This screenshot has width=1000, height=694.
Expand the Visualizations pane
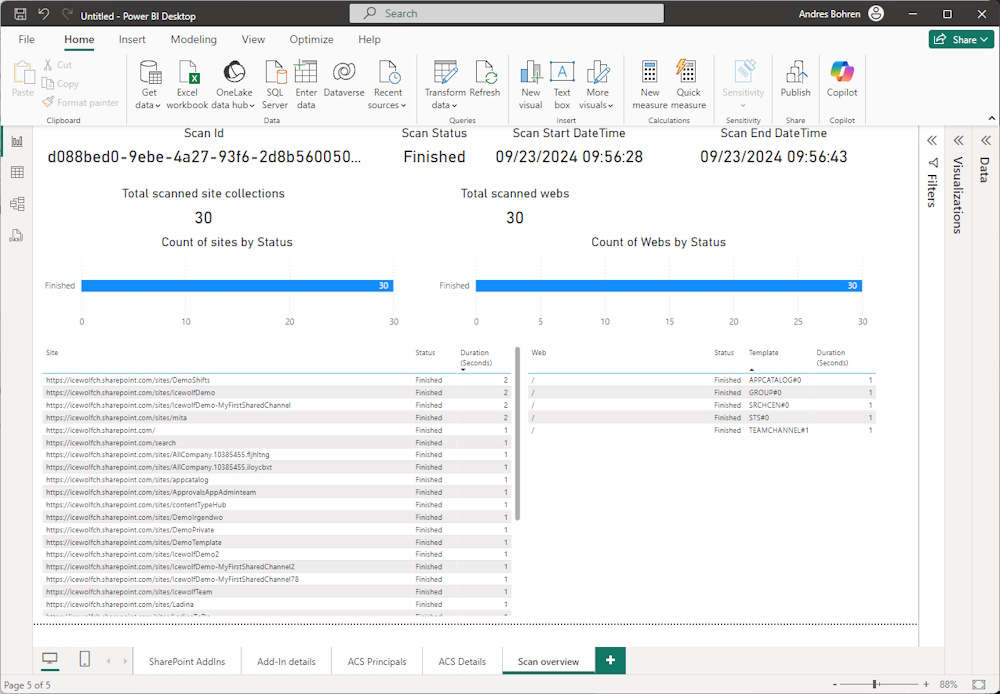(959, 140)
